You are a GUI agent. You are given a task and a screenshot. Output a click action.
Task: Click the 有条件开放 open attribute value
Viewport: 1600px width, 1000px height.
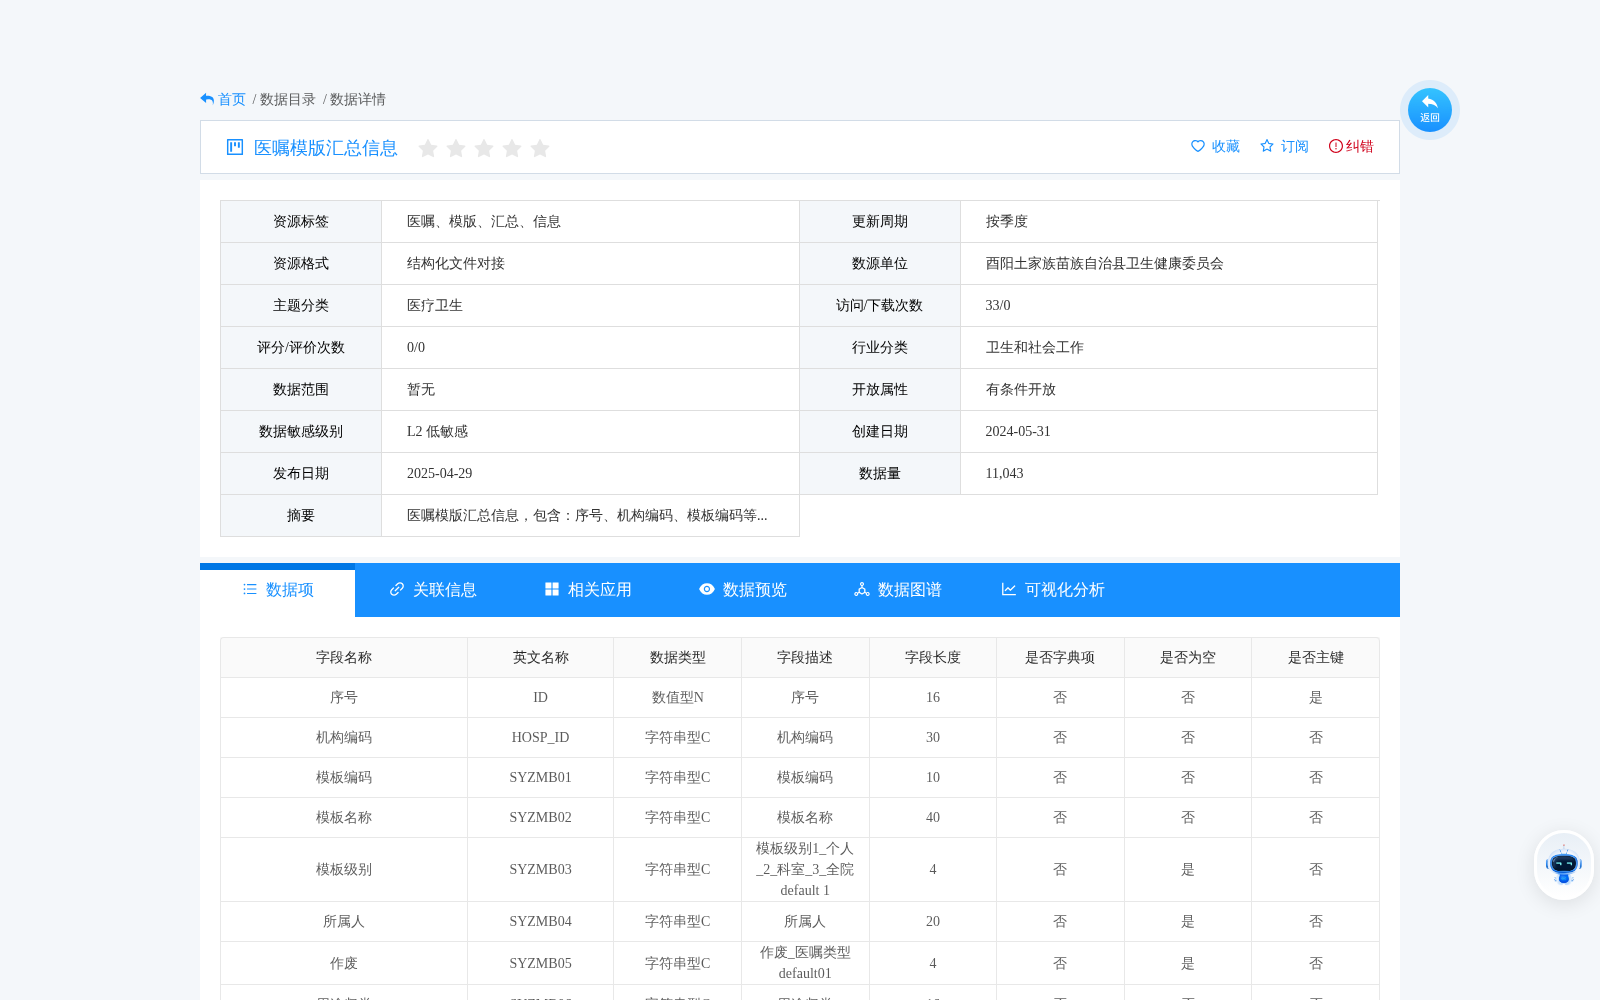click(1021, 389)
